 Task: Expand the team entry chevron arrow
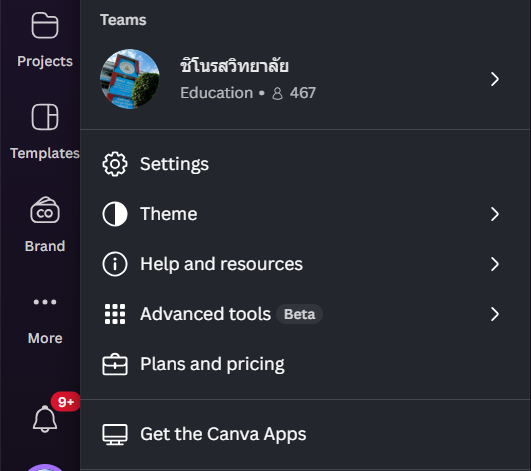495,79
